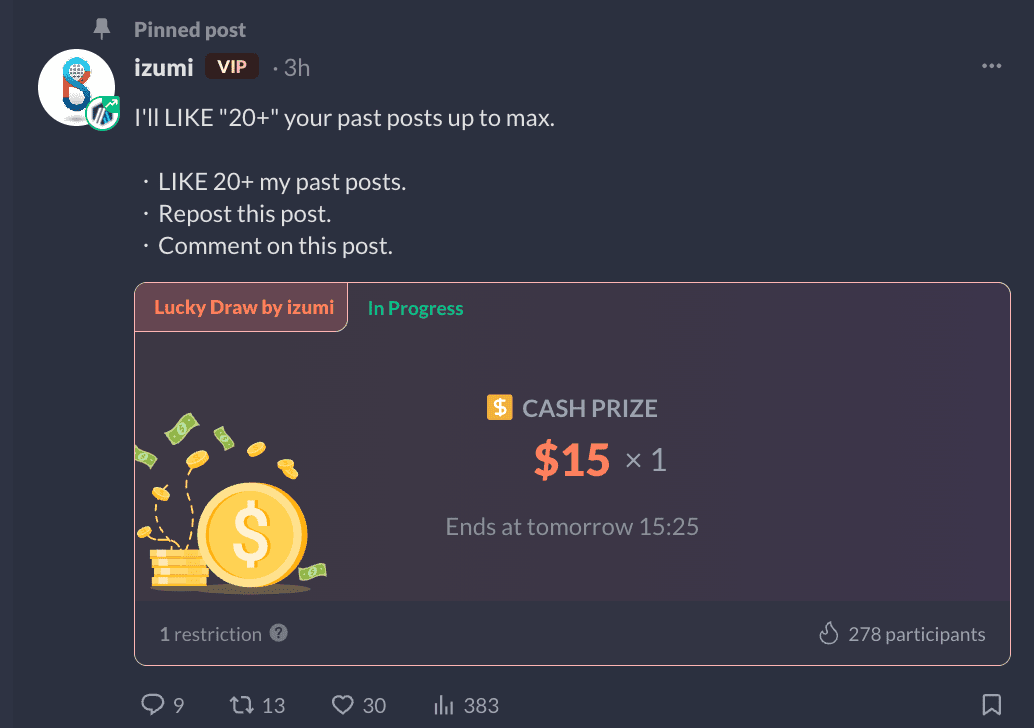
Task: Repost this post via the arrows icon
Action: [x=241, y=705]
